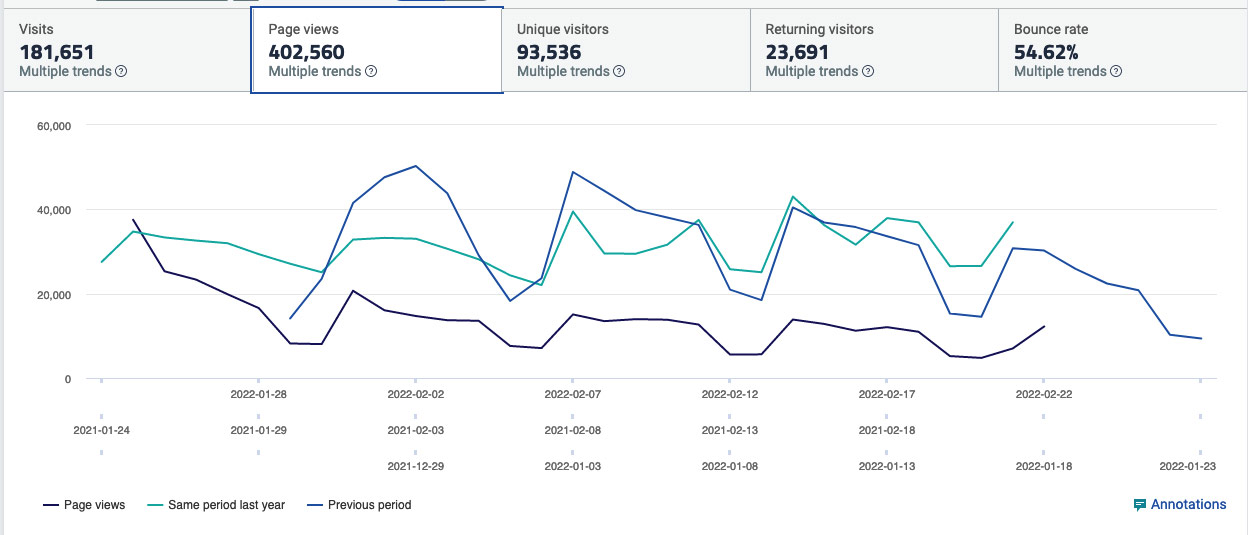Image resolution: width=1248 pixels, height=535 pixels.
Task: Click the 181,651 visits total
Action: (x=57, y=52)
